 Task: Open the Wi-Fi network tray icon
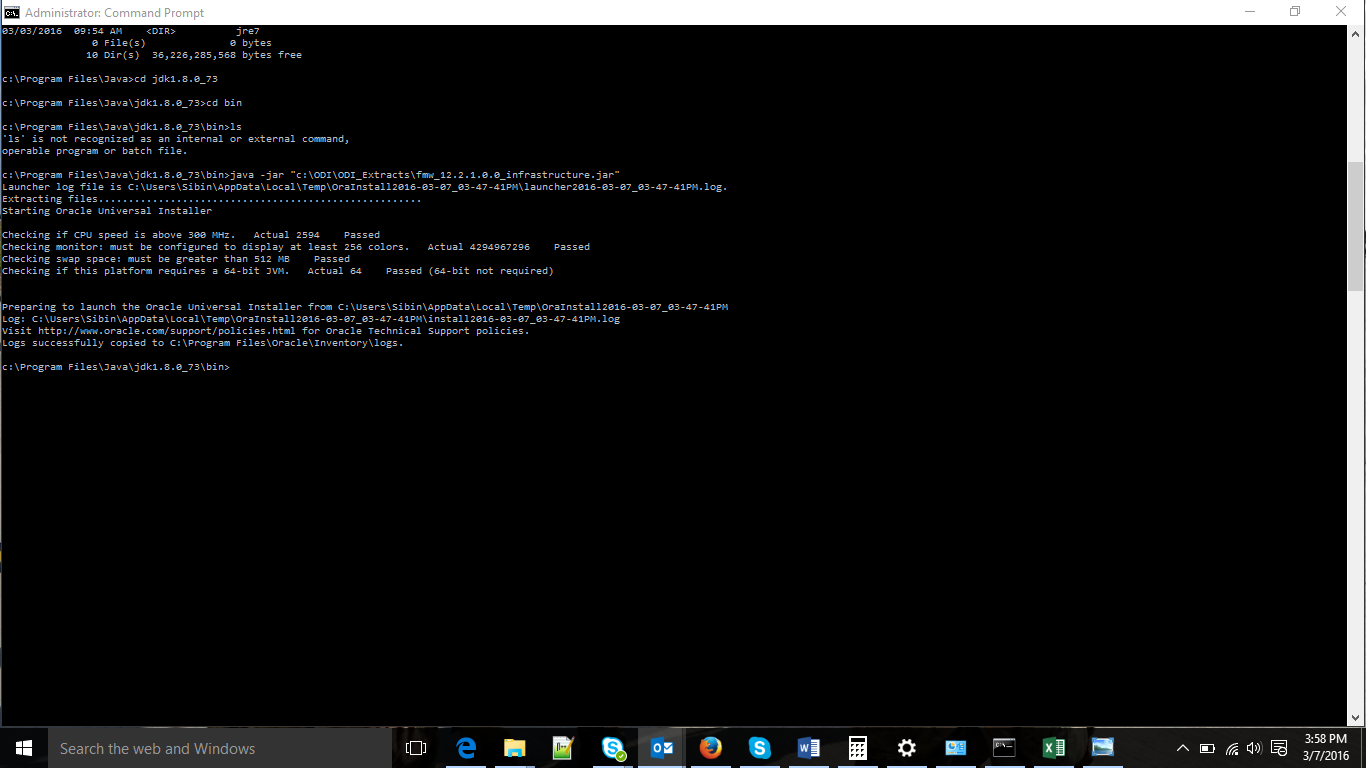pos(1231,748)
